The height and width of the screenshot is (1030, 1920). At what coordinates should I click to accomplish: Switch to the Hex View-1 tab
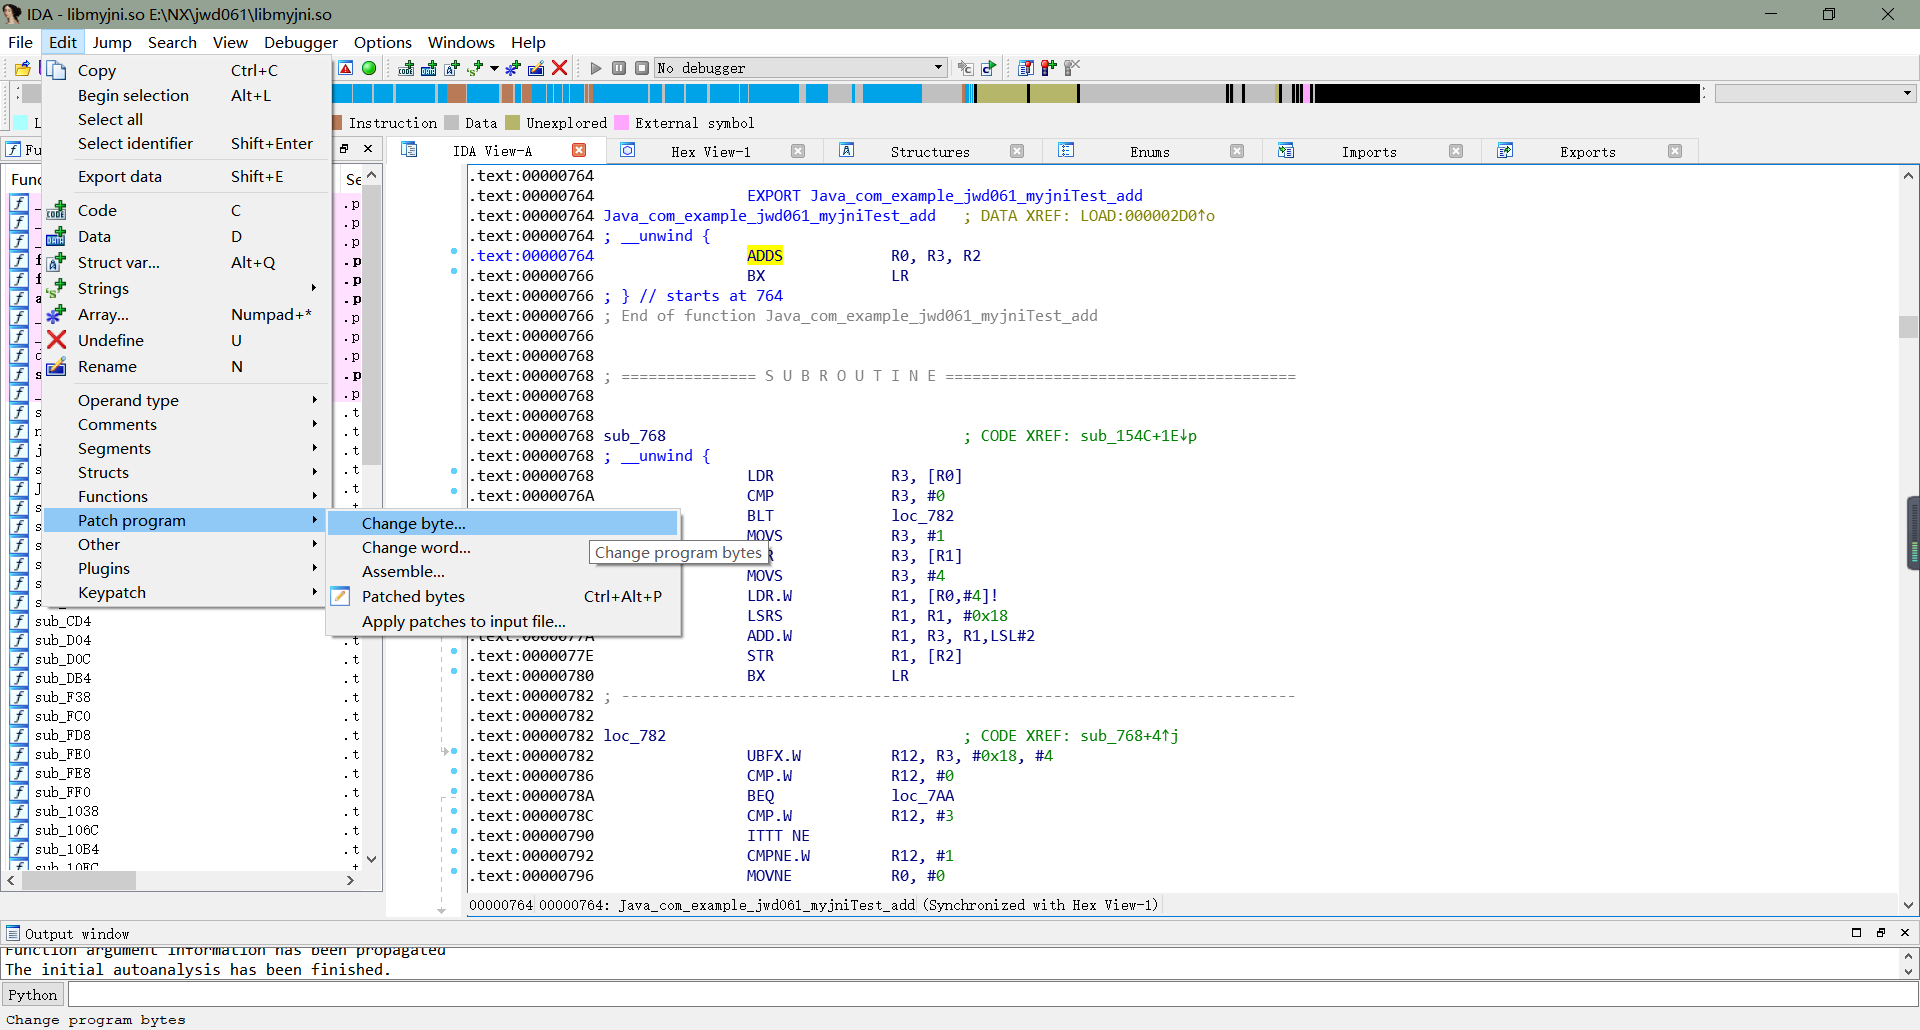pyautogui.click(x=710, y=152)
